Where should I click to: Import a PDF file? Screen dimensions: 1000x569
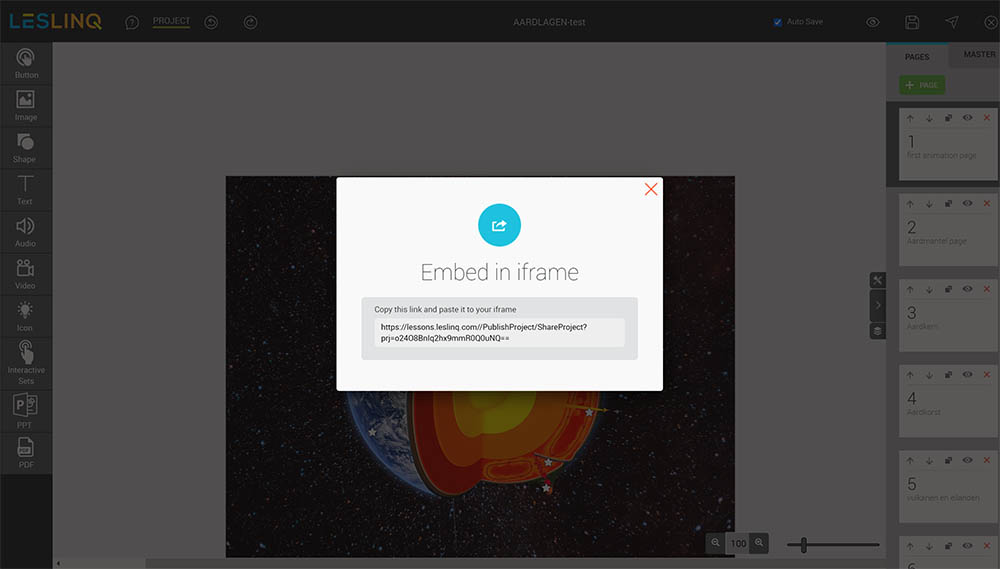26,453
